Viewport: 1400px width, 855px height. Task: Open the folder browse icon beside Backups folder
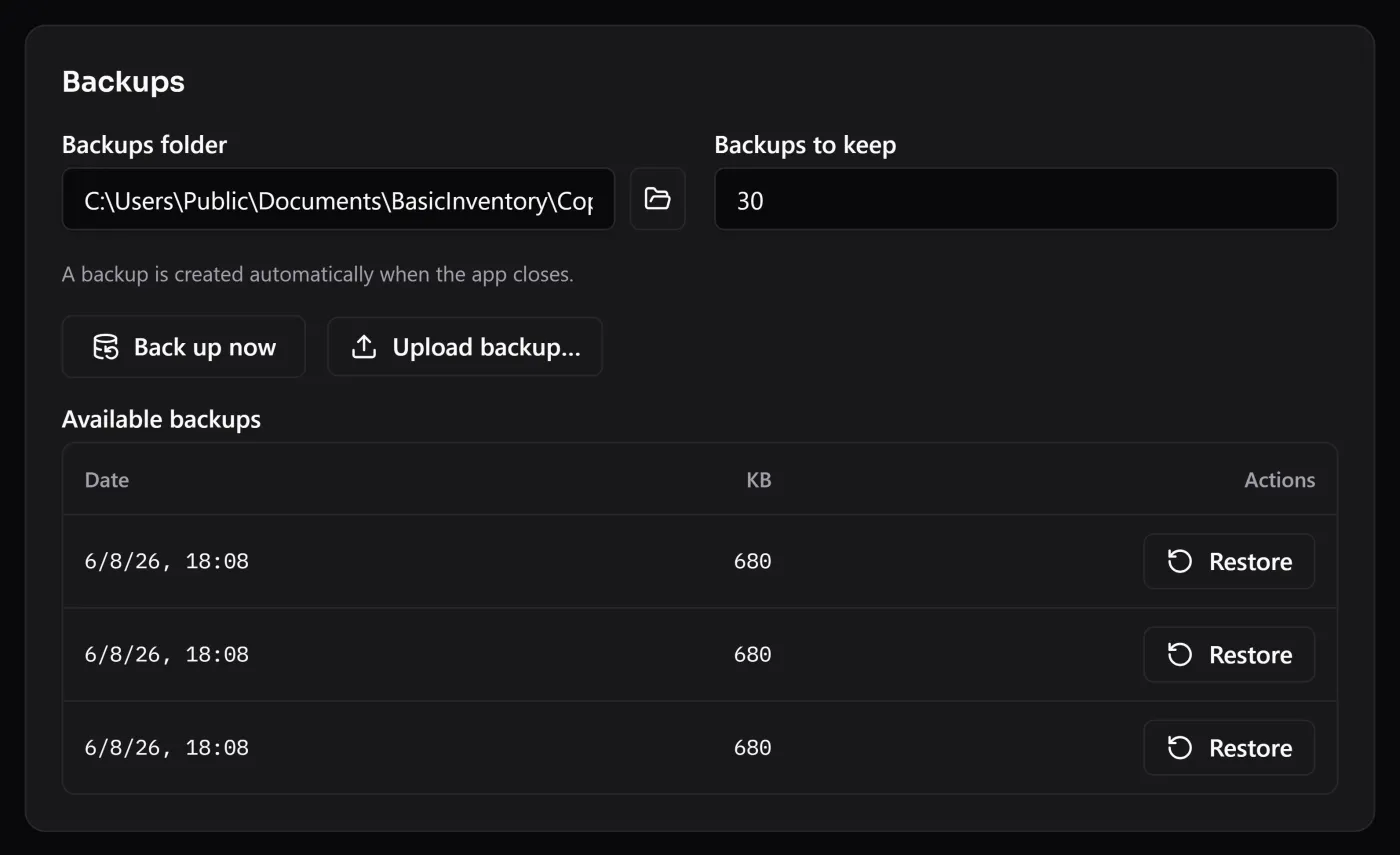657,199
